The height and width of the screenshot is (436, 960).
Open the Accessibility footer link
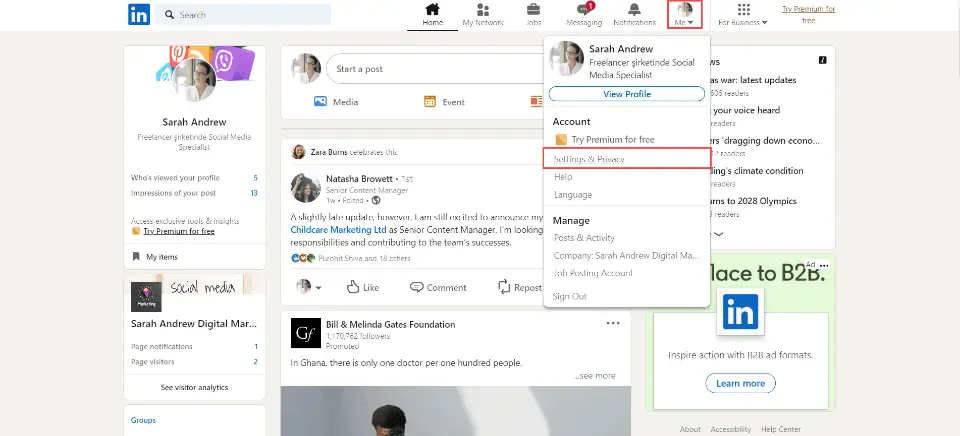pos(730,429)
